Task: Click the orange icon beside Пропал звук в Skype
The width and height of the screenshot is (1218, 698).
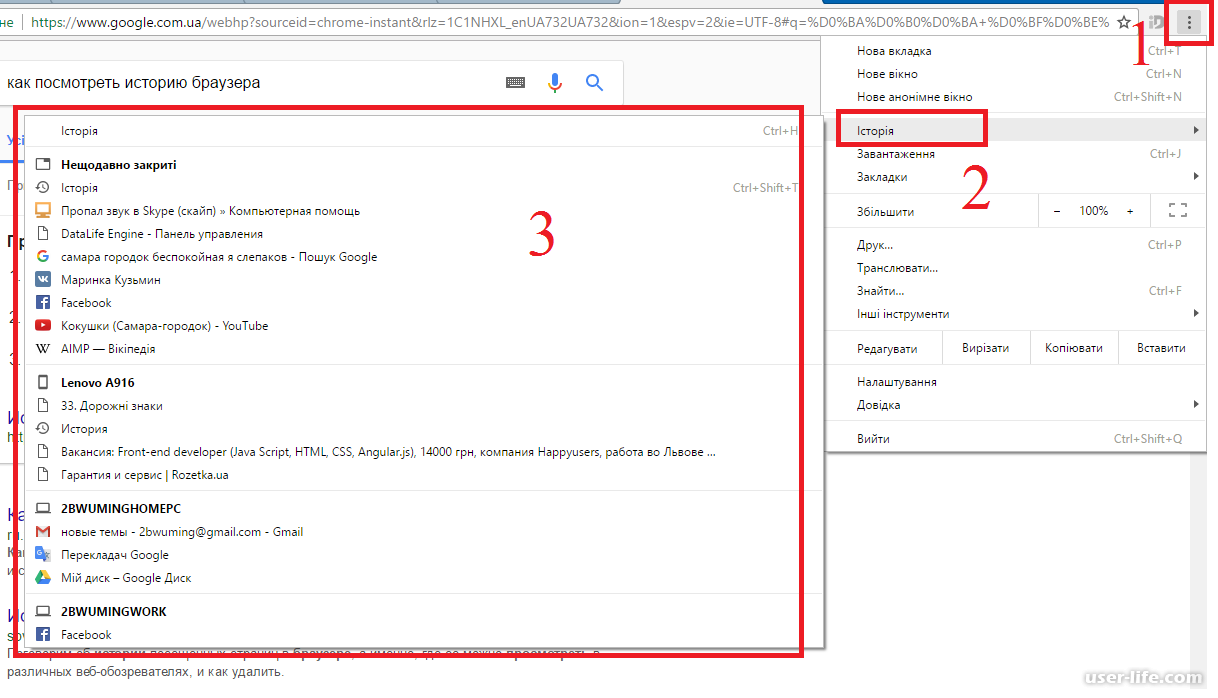Action: [43, 211]
